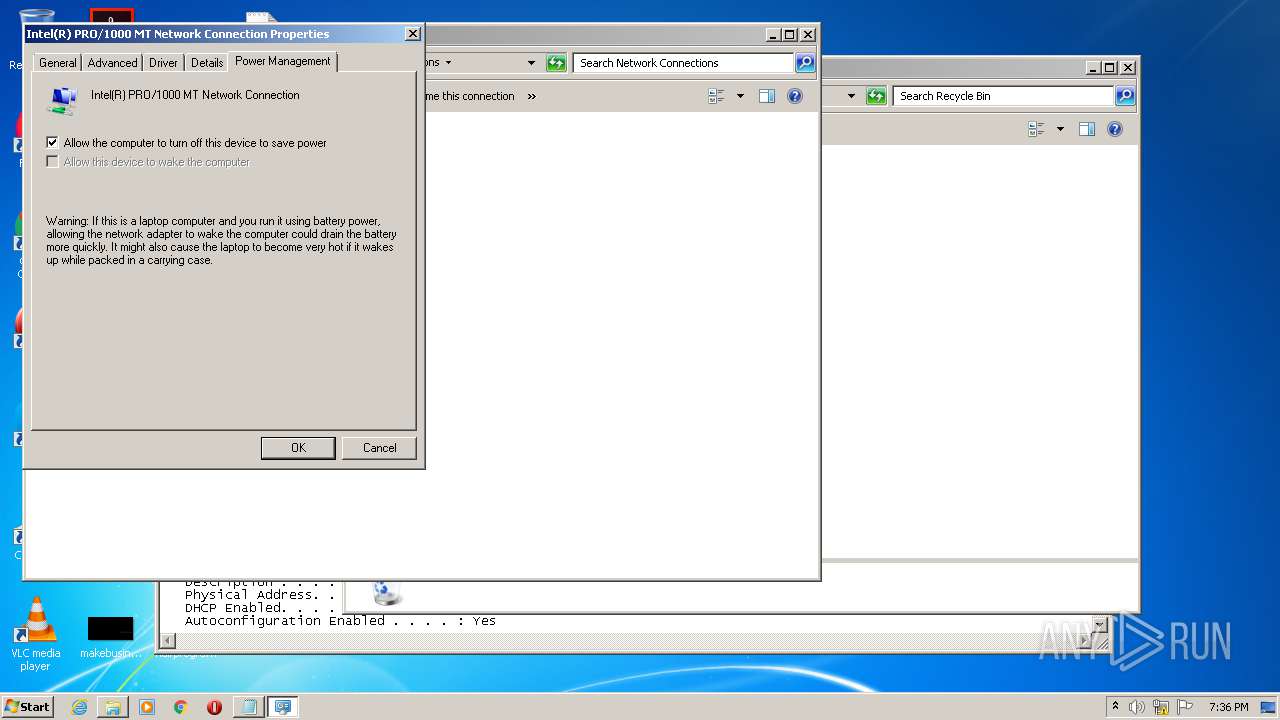The height and width of the screenshot is (720, 1280).
Task: Open the makebusin desktop file
Action: tap(110, 637)
